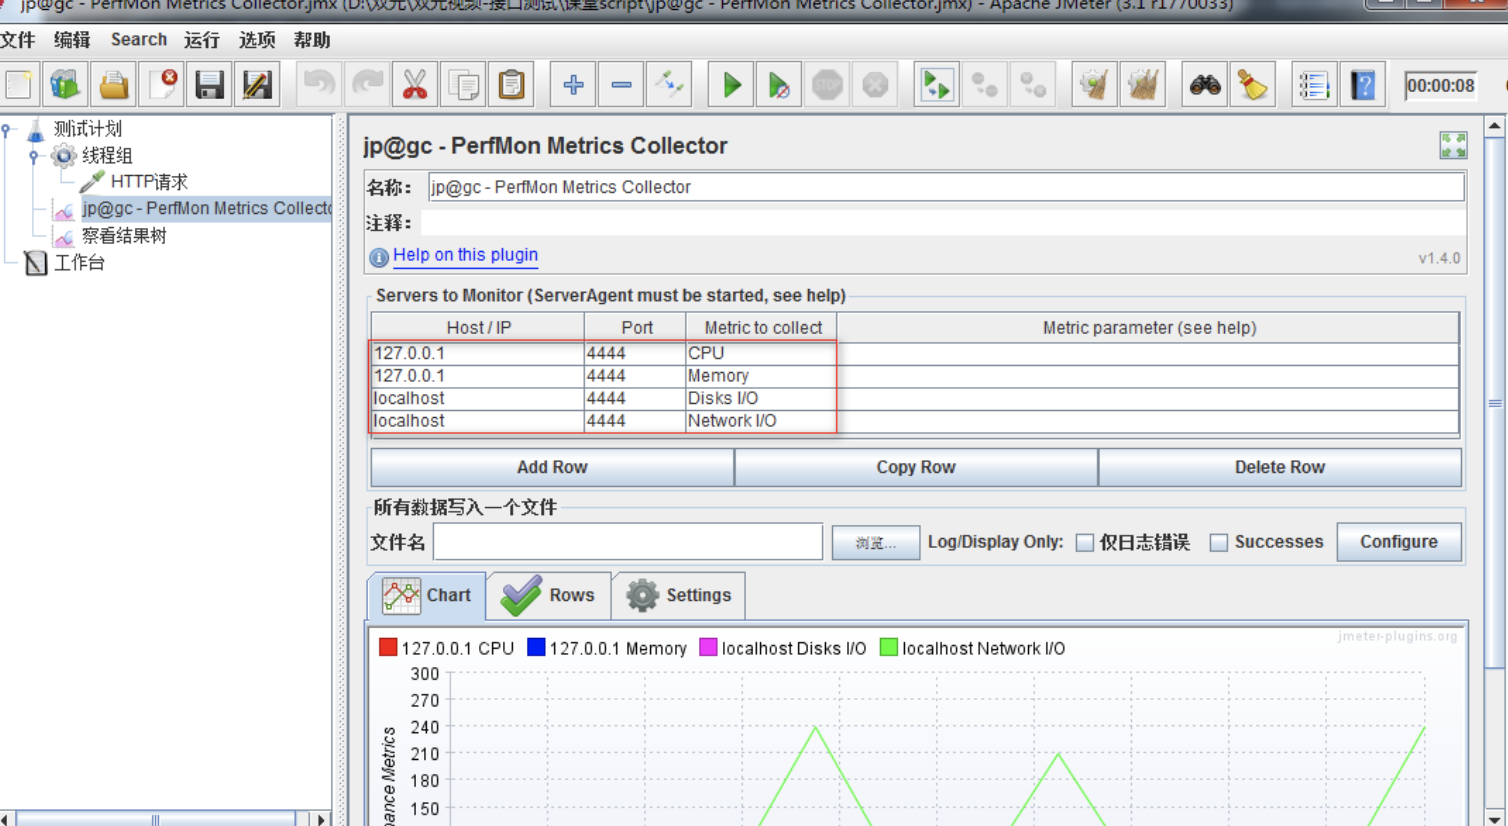Enable the 仅日志错误 checkbox
Screen dimensions: 1508x826
[1085, 542]
